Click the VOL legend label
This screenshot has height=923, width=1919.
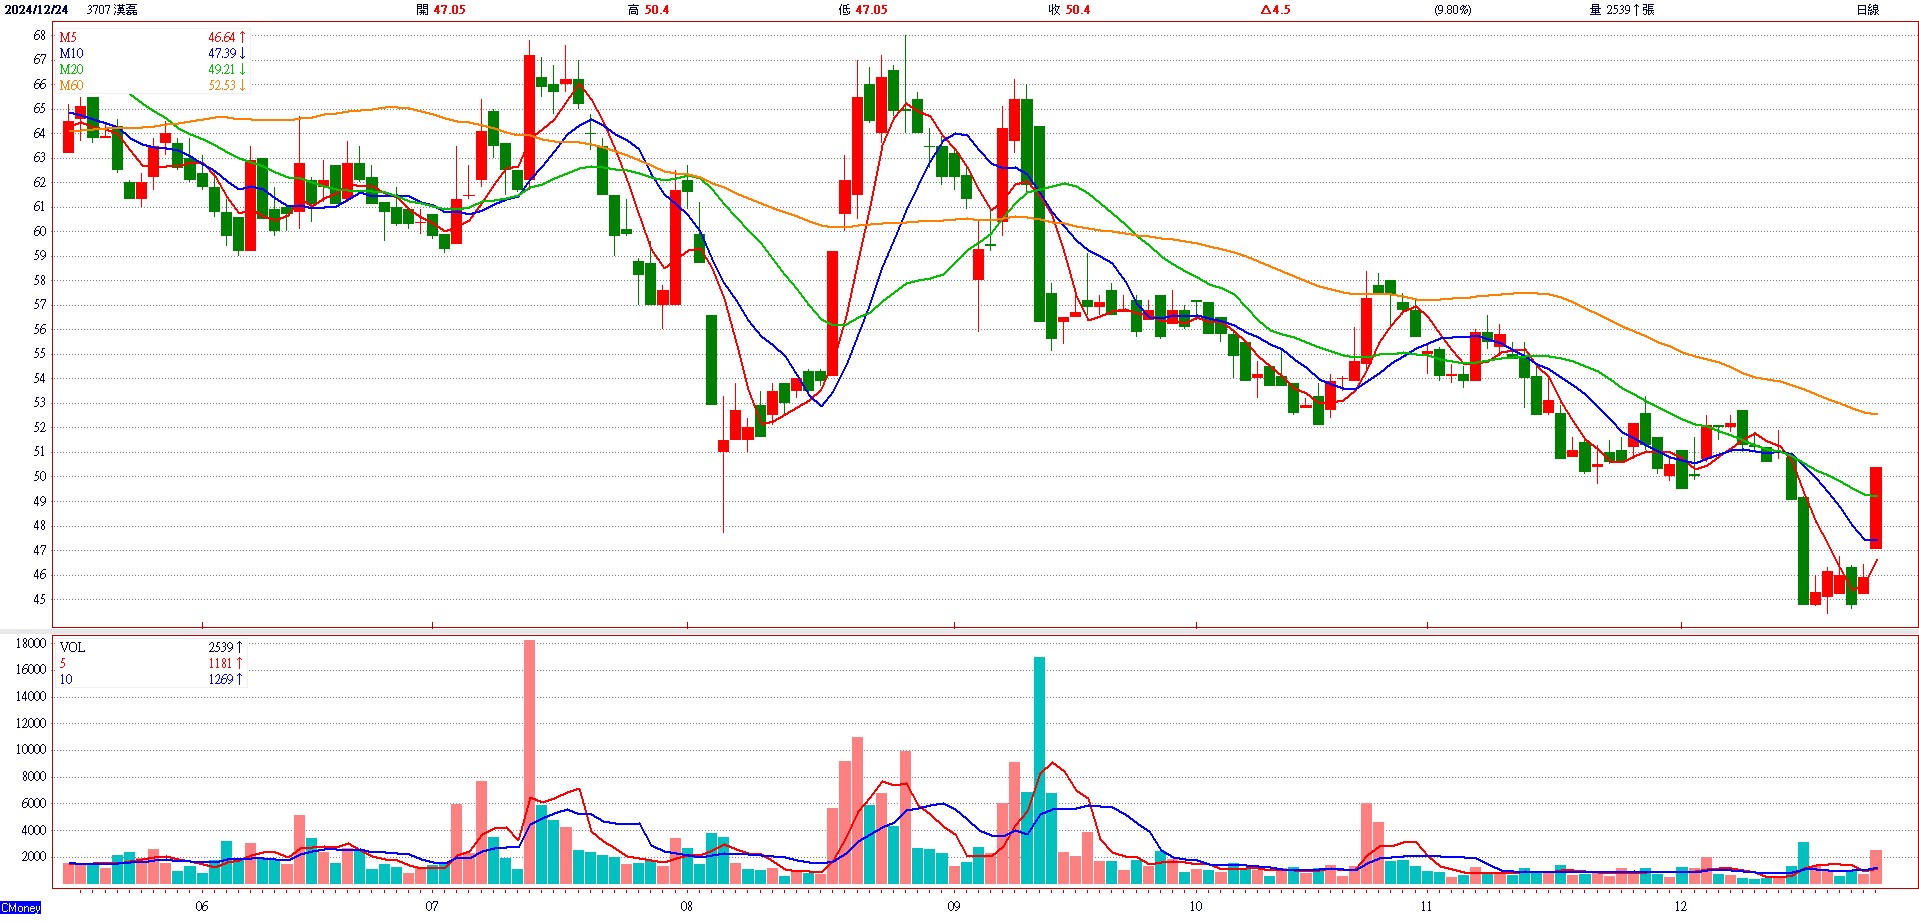tap(72, 647)
